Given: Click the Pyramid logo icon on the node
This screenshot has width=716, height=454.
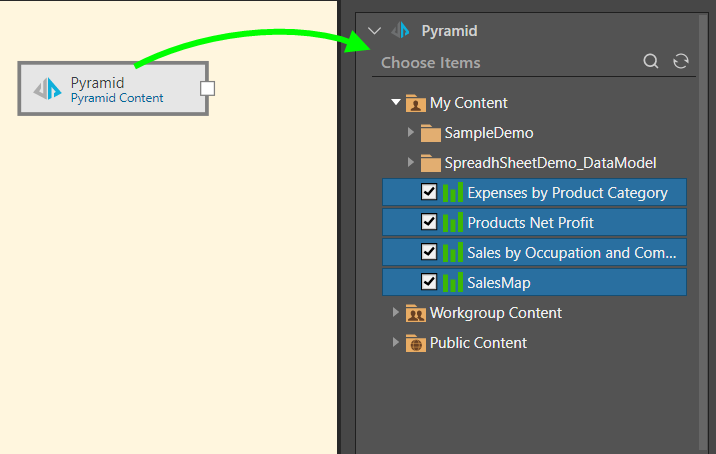Looking at the screenshot, I should click(48, 90).
